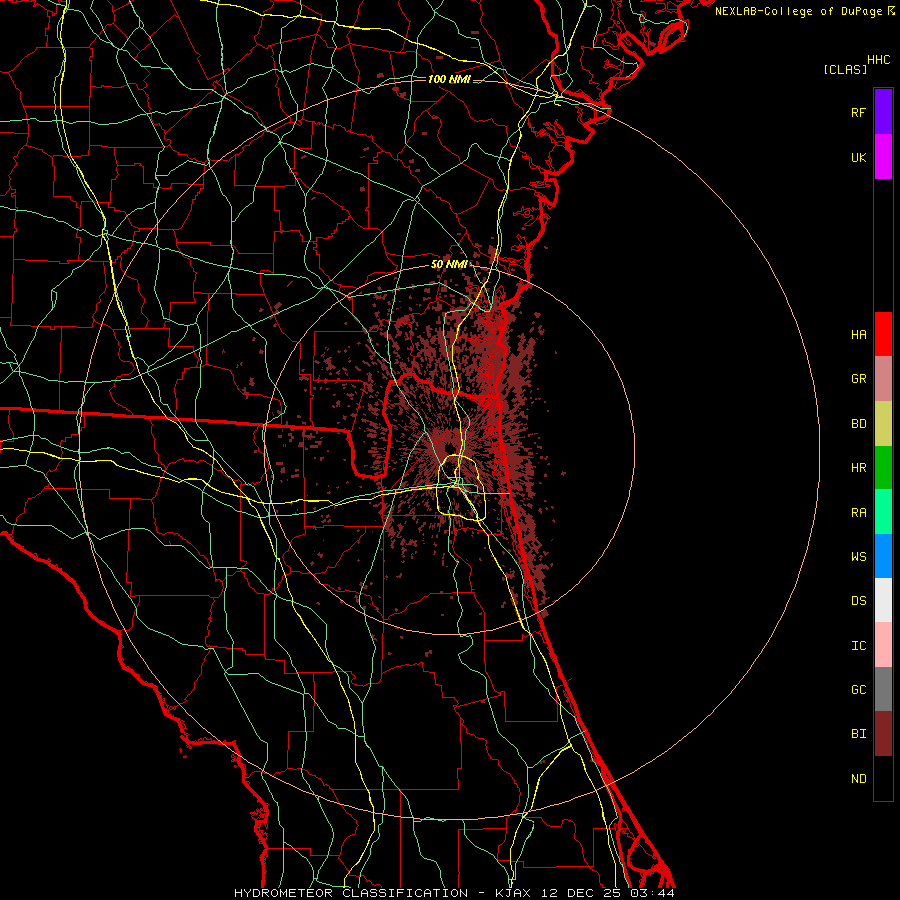
Task: Click the BD legend label
Action: [x=858, y=424]
